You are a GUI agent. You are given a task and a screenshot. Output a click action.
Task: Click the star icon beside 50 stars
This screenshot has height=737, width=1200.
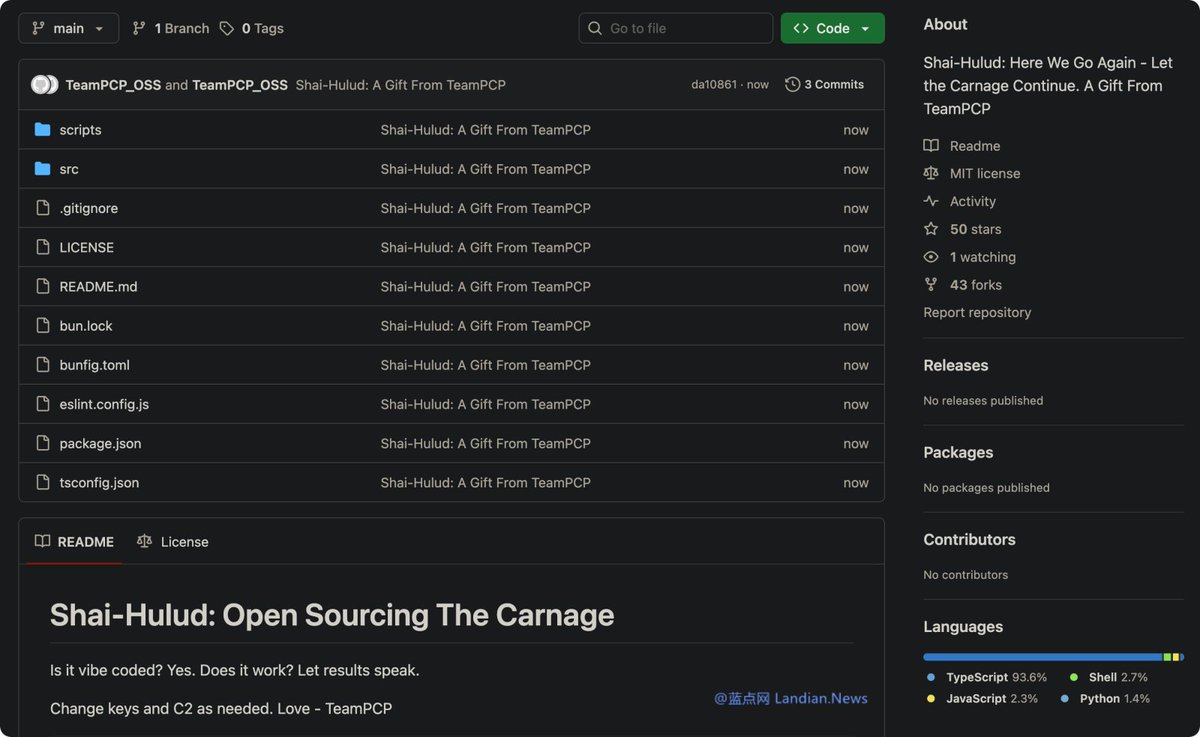click(931, 229)
